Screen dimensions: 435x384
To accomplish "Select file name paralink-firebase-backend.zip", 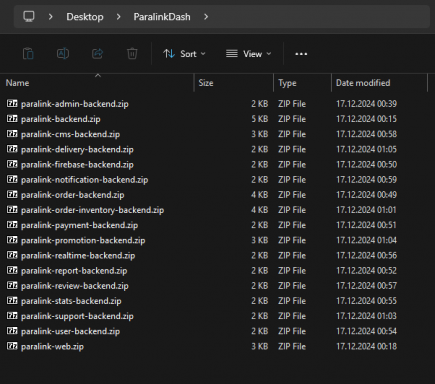I will click(x=77, y=165).
